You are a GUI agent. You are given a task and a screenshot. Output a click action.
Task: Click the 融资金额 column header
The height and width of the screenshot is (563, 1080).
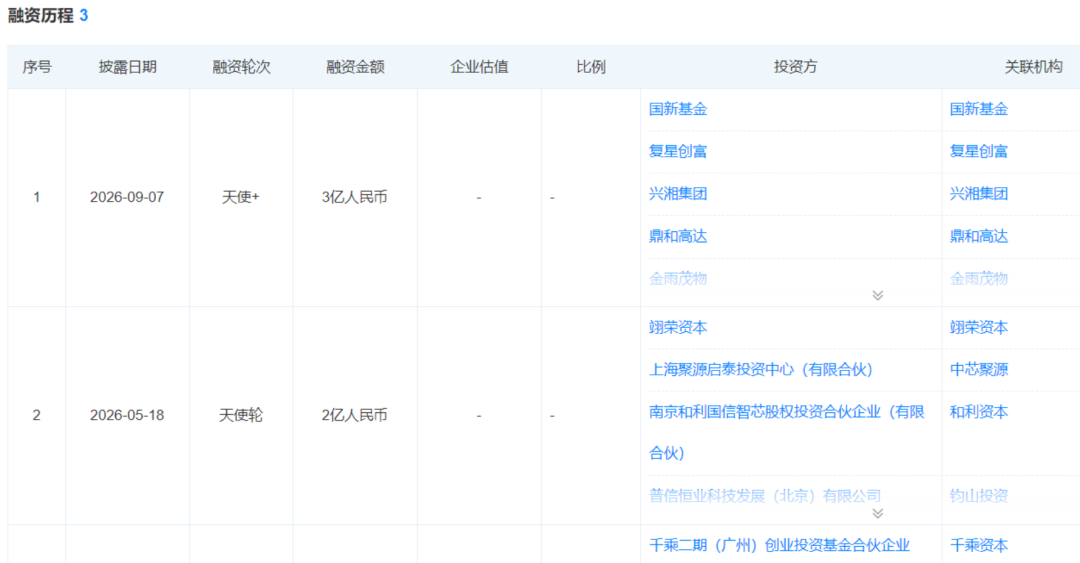pos(355,67)
